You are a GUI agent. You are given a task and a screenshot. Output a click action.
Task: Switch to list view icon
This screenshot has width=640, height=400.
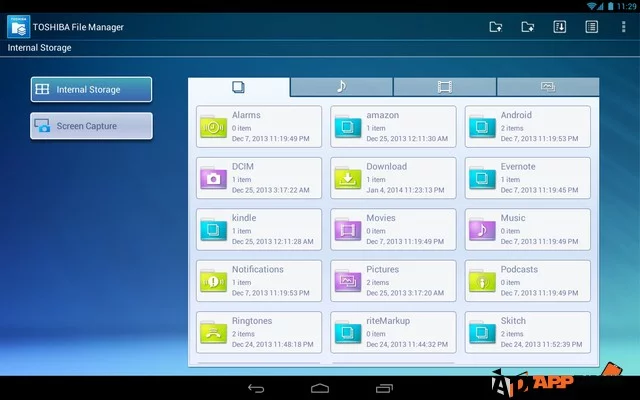point(591,27)
